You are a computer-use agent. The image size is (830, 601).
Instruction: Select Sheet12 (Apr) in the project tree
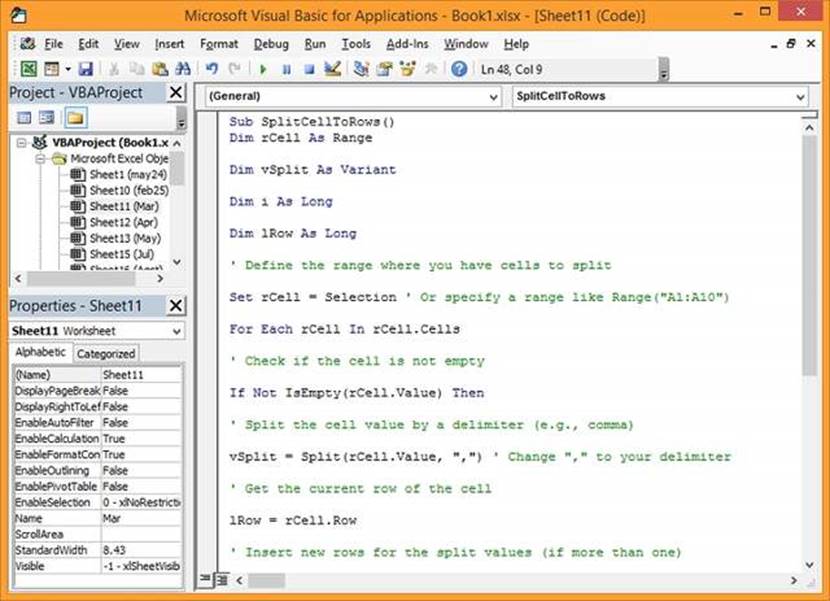(123, 222)
